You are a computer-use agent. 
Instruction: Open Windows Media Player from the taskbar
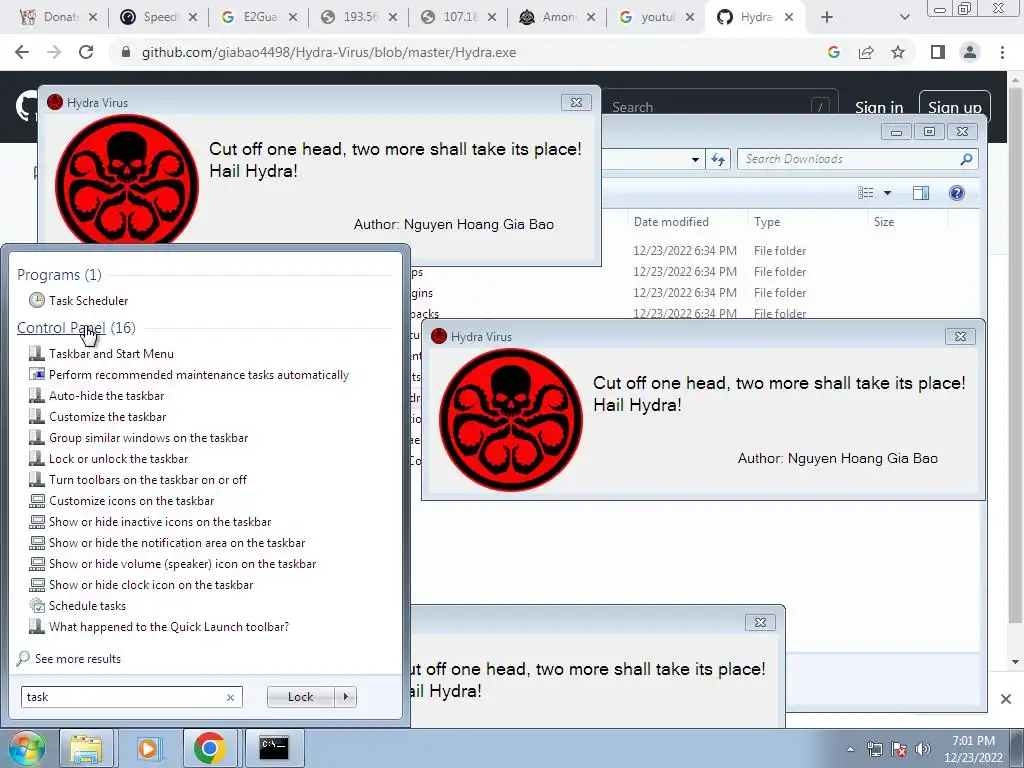click(148, 748)
